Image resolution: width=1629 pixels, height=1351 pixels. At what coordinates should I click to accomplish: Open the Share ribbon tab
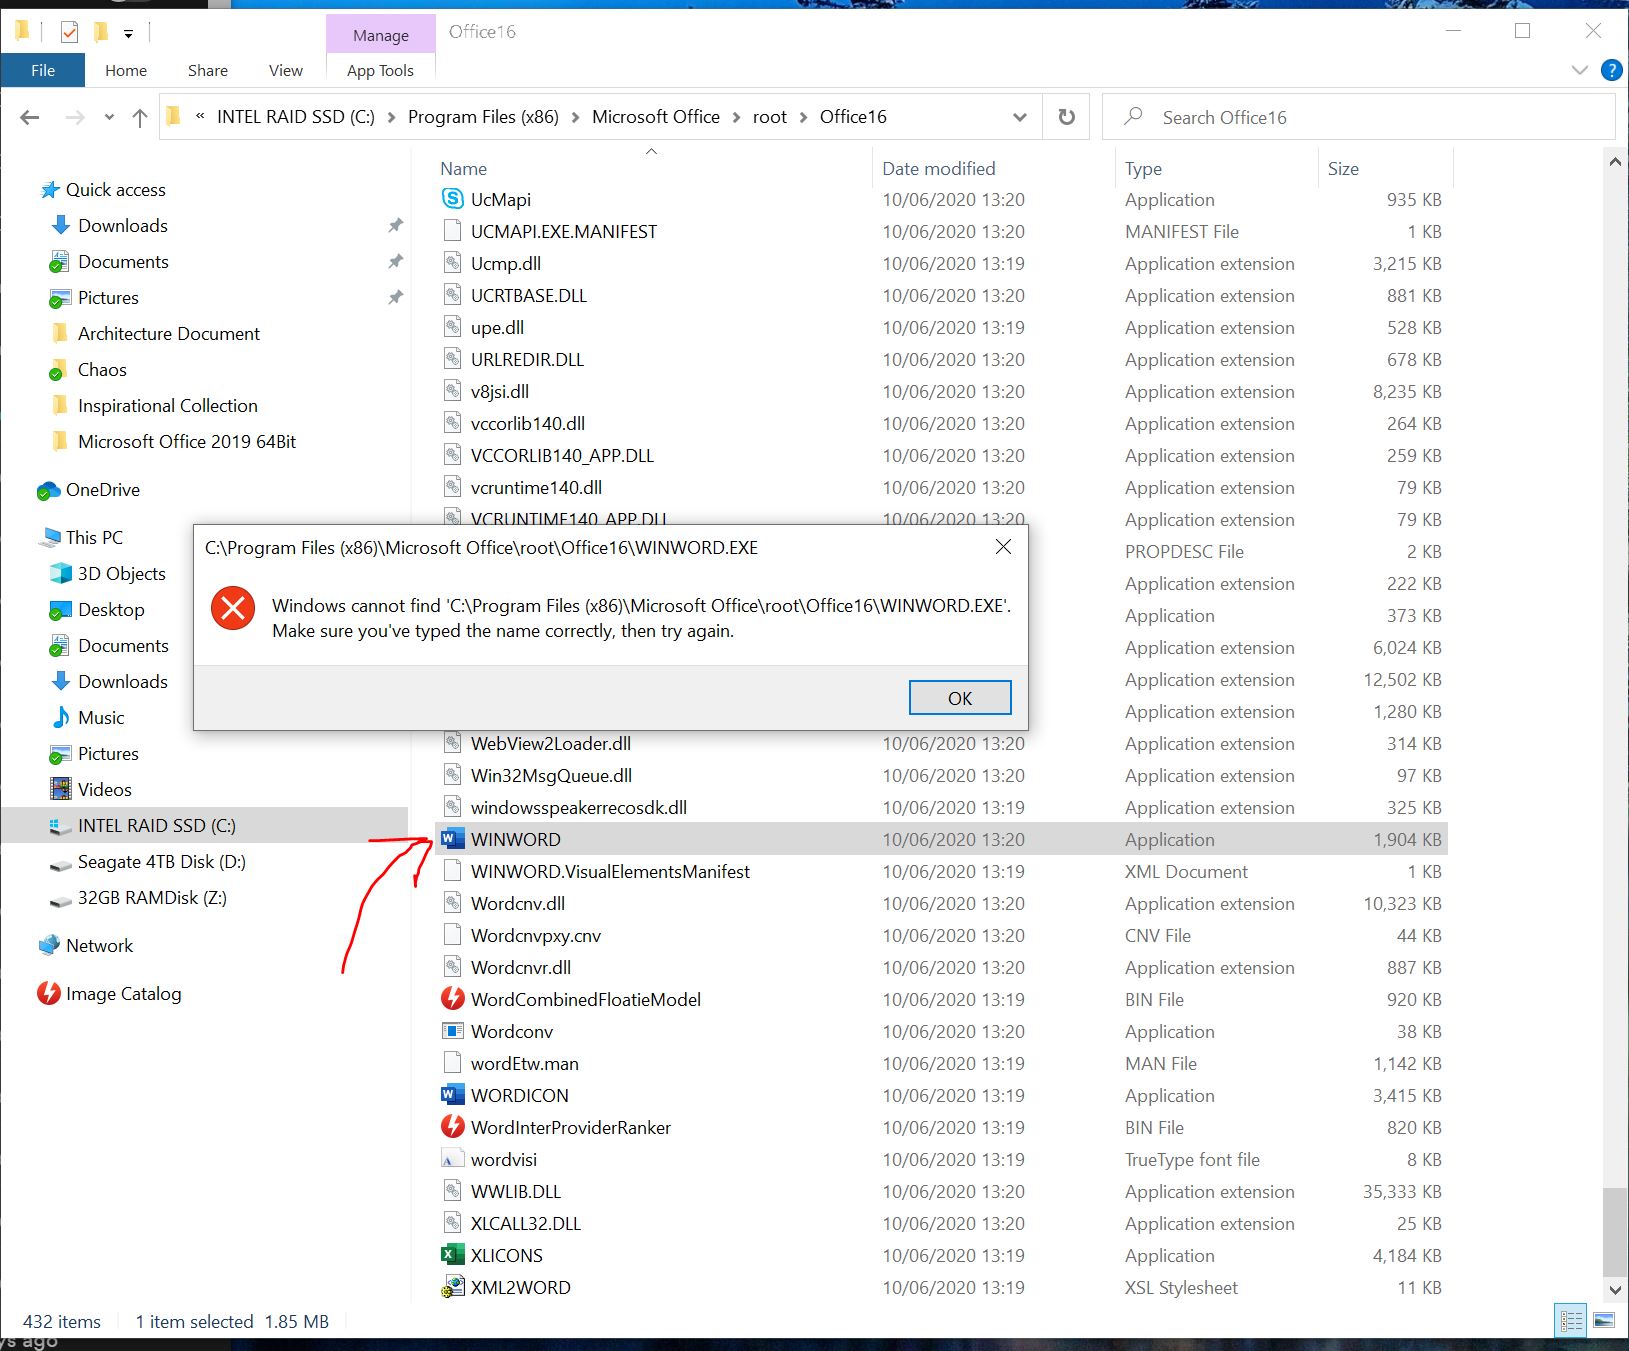tap(208, 70)
